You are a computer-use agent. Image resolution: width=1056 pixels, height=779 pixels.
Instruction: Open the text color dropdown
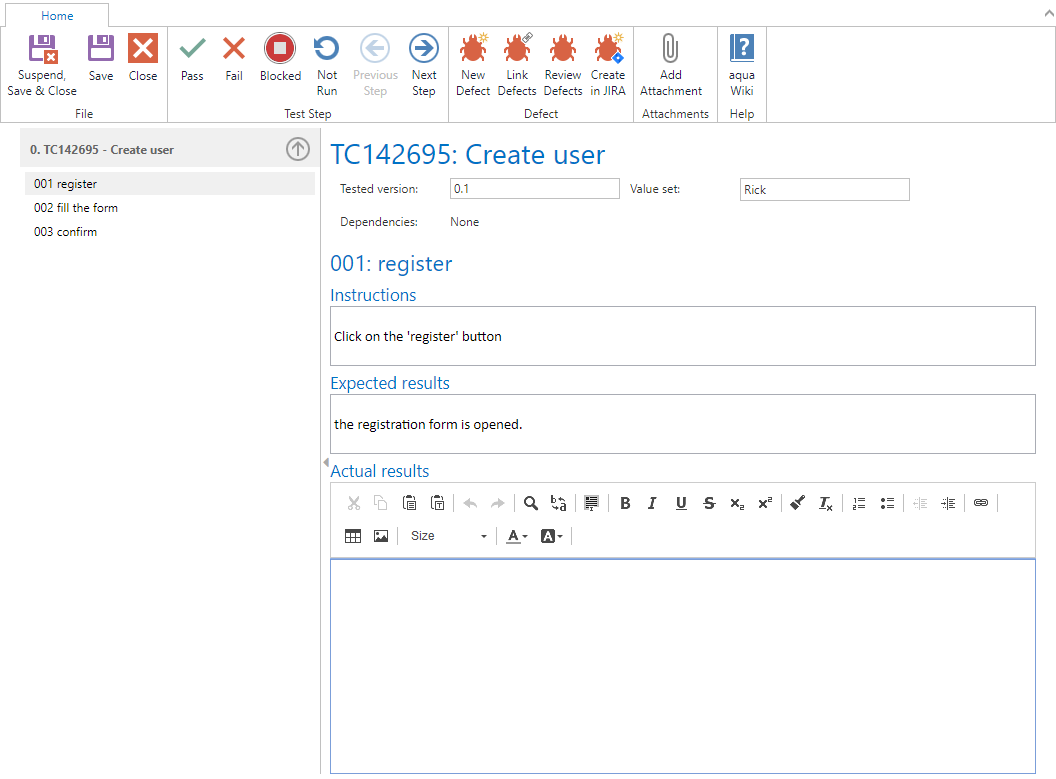click(x=517, y=536)
